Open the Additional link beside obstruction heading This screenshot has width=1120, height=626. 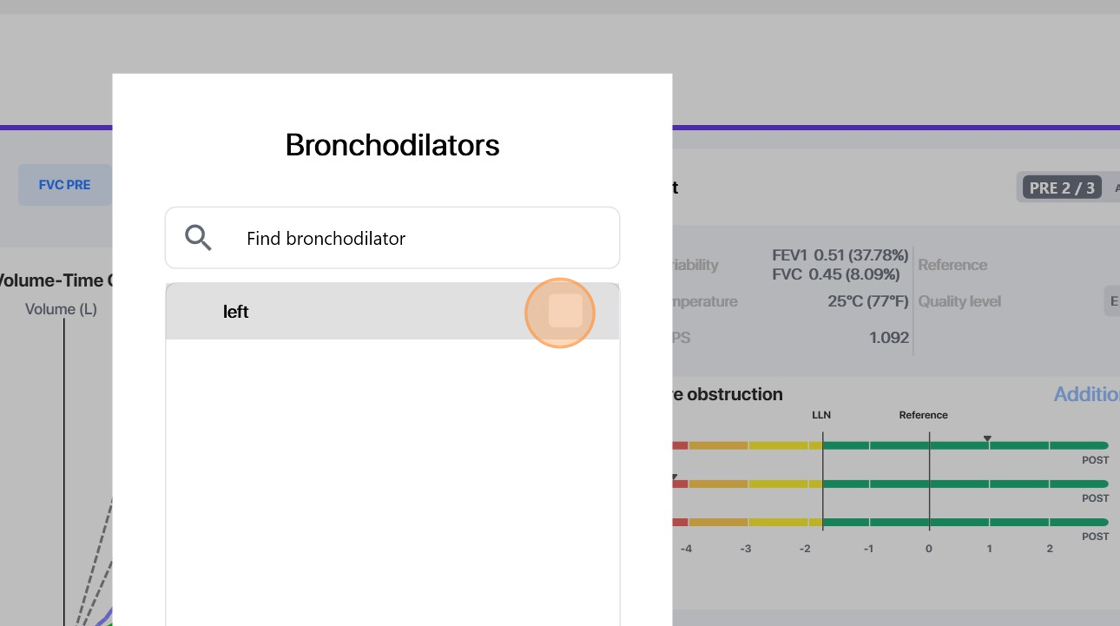1086,394
